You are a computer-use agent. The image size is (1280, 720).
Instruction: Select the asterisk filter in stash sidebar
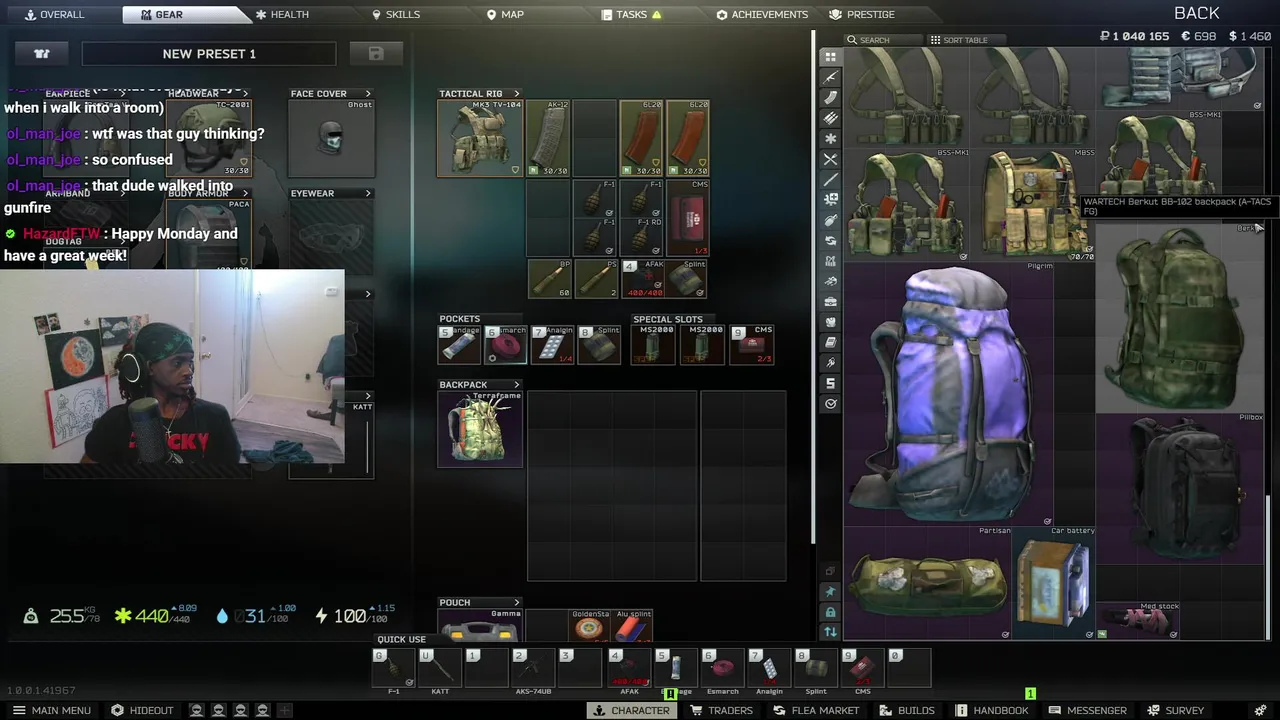pos(830,138)
